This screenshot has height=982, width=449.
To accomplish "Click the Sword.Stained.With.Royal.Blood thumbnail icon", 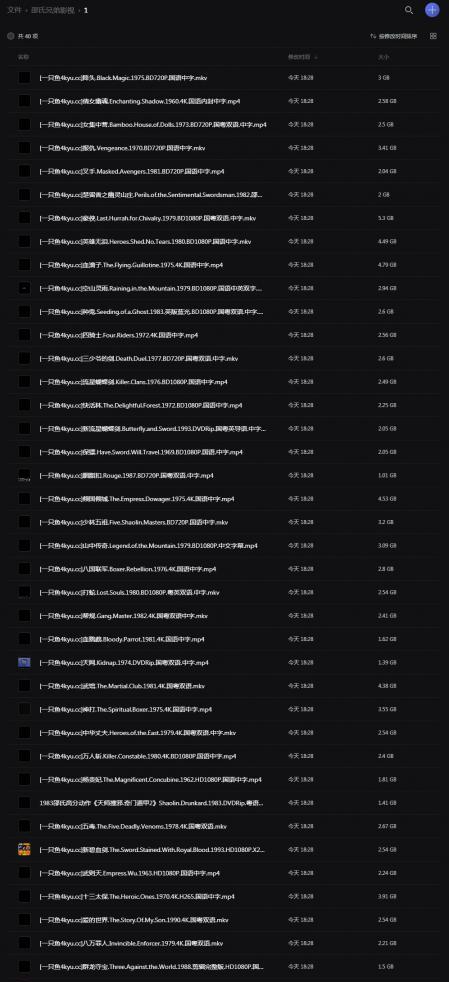I will tap(24, 849).
